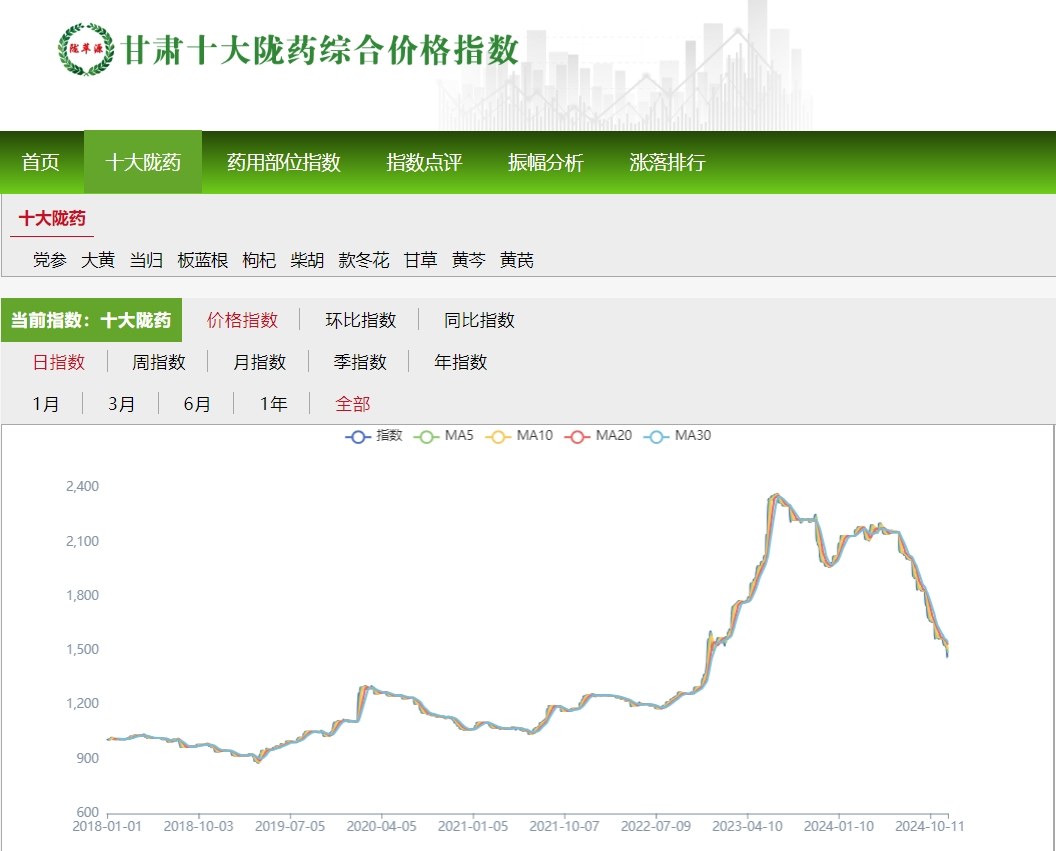Viewport: 1056px width, 851px height.
Task: Open the 首页 navigation item
Action: [x=40, y=162]
